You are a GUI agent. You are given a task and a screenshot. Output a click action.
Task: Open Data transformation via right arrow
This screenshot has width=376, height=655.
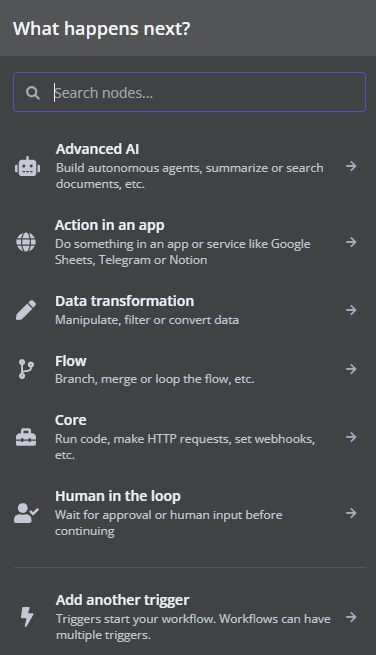pyautogui.click(x=351, y=310)
